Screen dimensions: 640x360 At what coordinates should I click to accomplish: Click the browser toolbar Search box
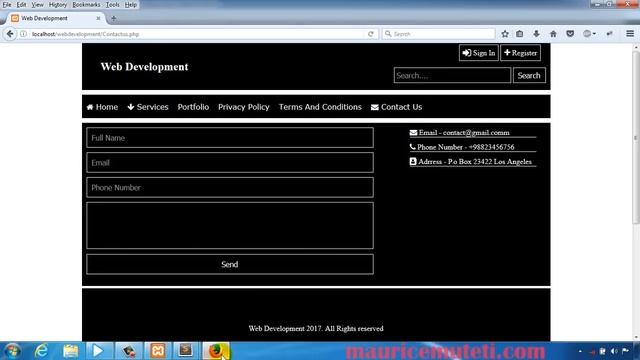click(x=439, y=34)
